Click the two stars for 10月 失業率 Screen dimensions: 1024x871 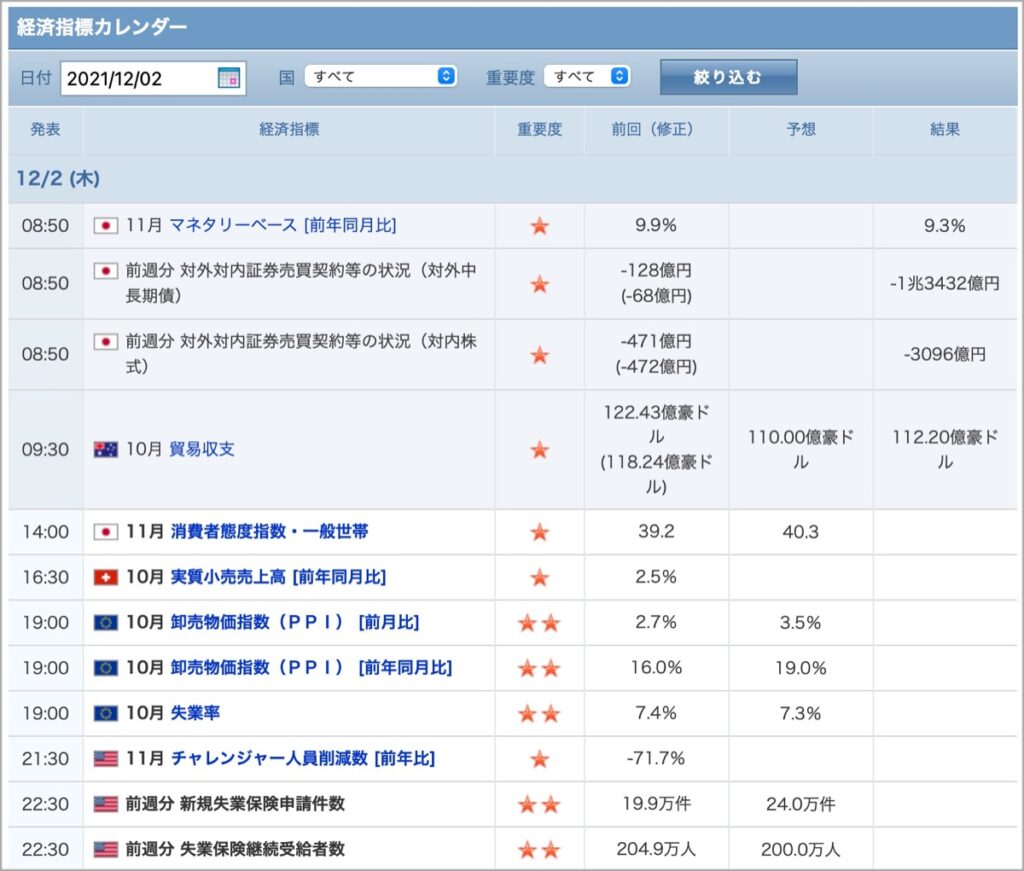tap(539, 714)
